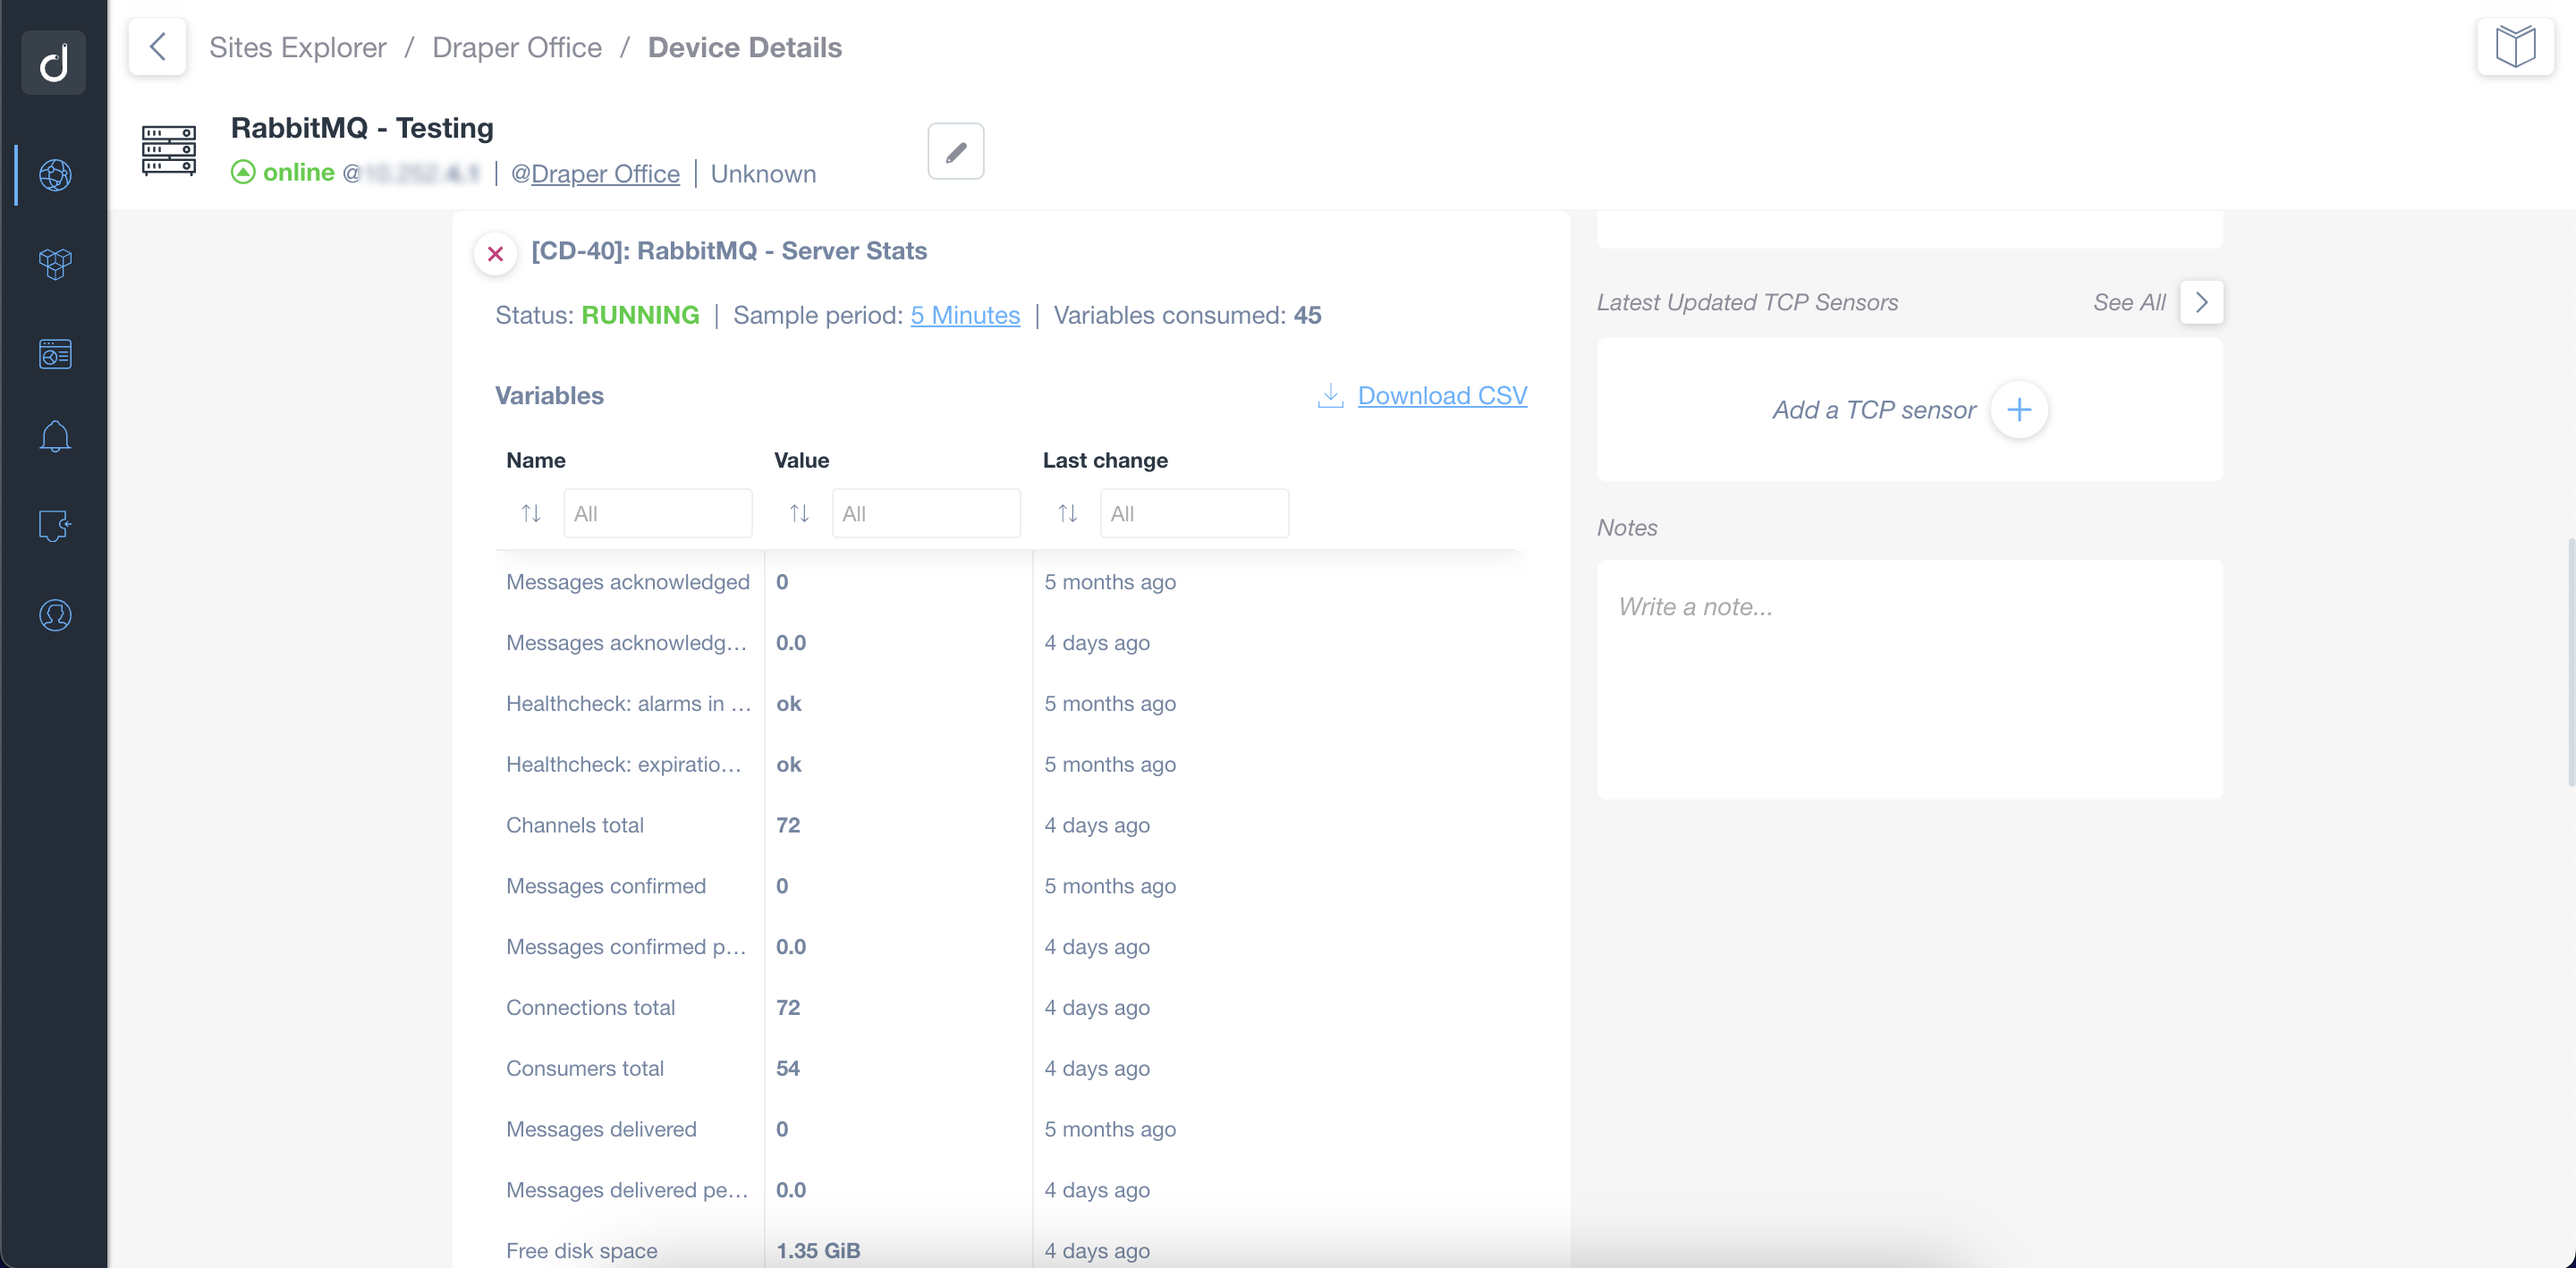Click the Write a note text area
The height and width of the screenshot is (1268, 2576).
click(1909, 679)
